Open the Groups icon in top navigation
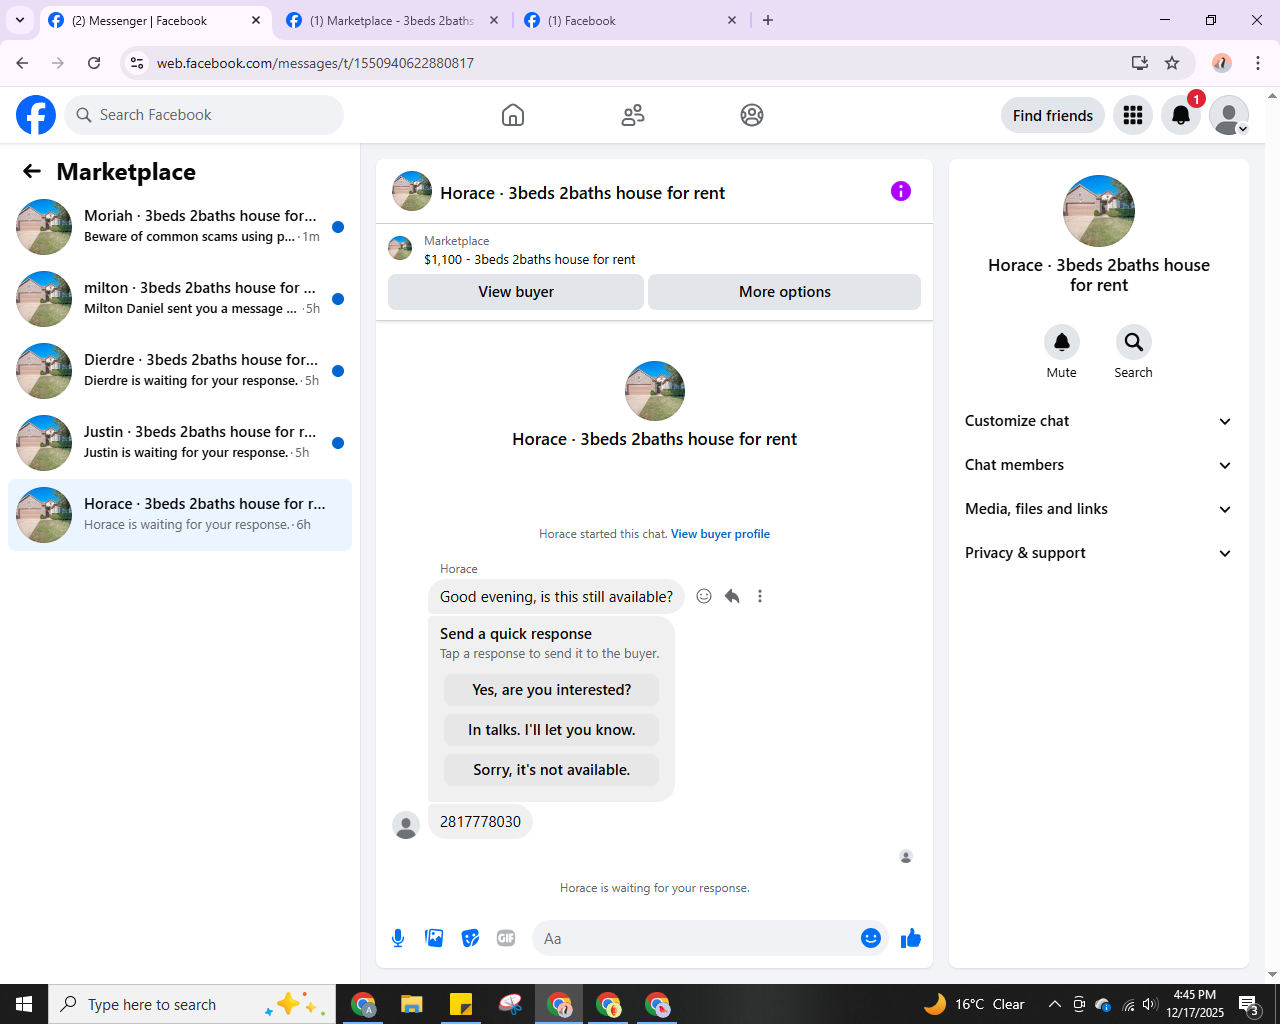The image size is (1280, 1024). point(752,115)
